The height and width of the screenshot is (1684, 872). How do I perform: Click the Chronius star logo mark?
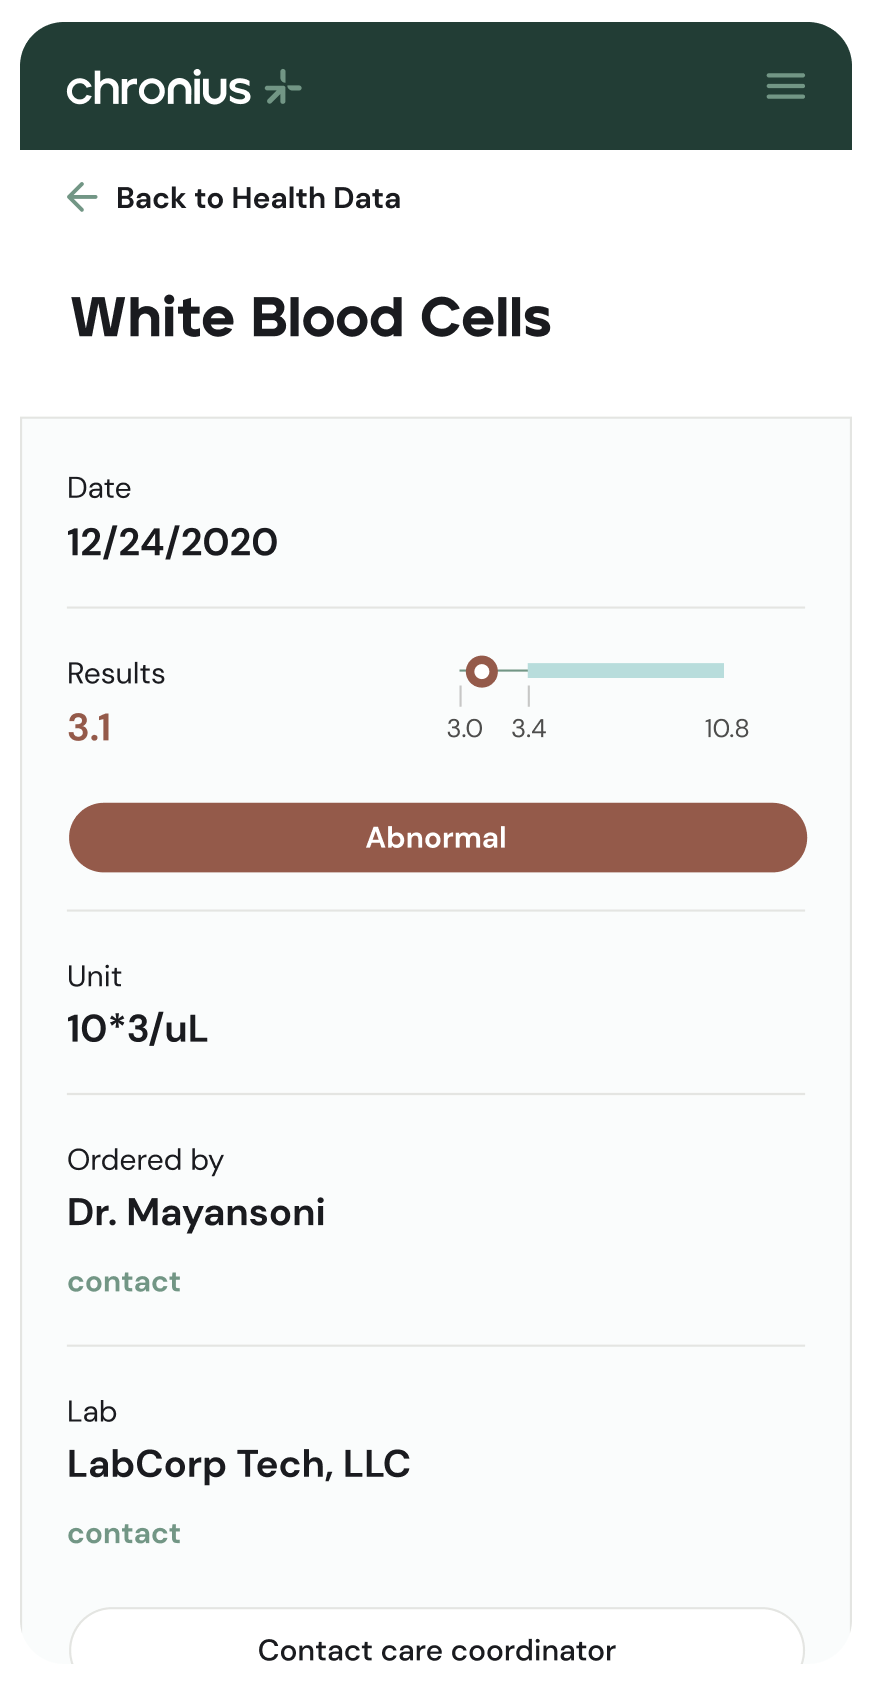pos(283,88)
